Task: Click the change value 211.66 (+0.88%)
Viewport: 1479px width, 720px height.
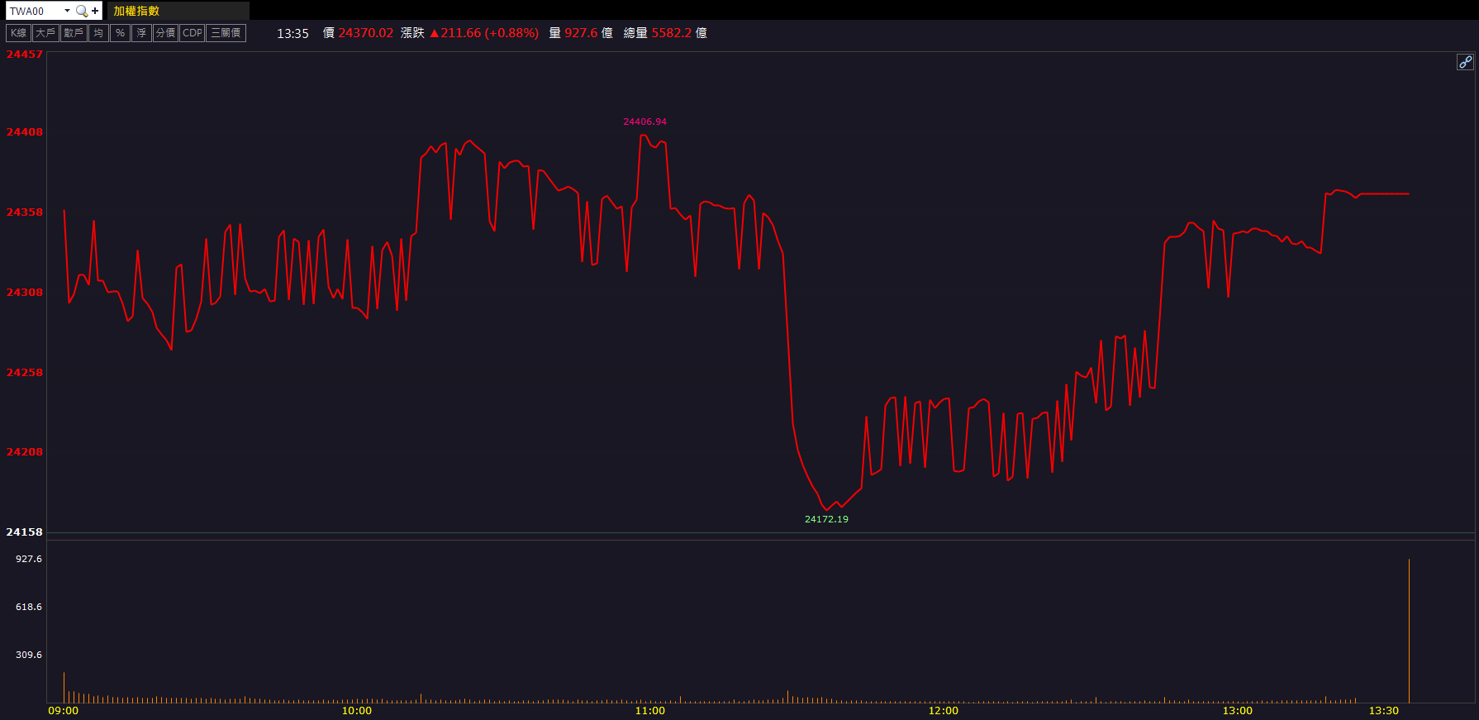Action: (x=484, y=33)
